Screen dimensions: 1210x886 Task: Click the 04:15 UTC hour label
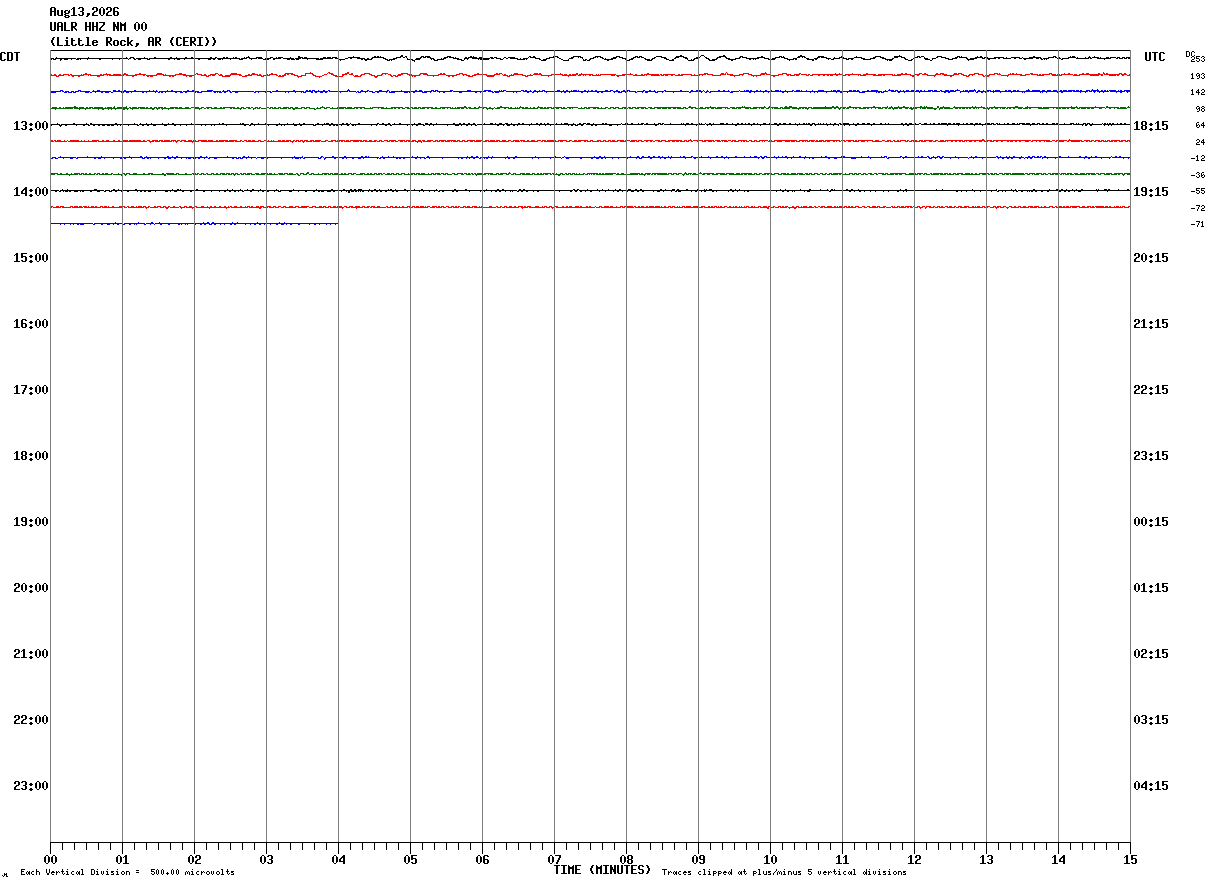click(x=1150, y=786)
